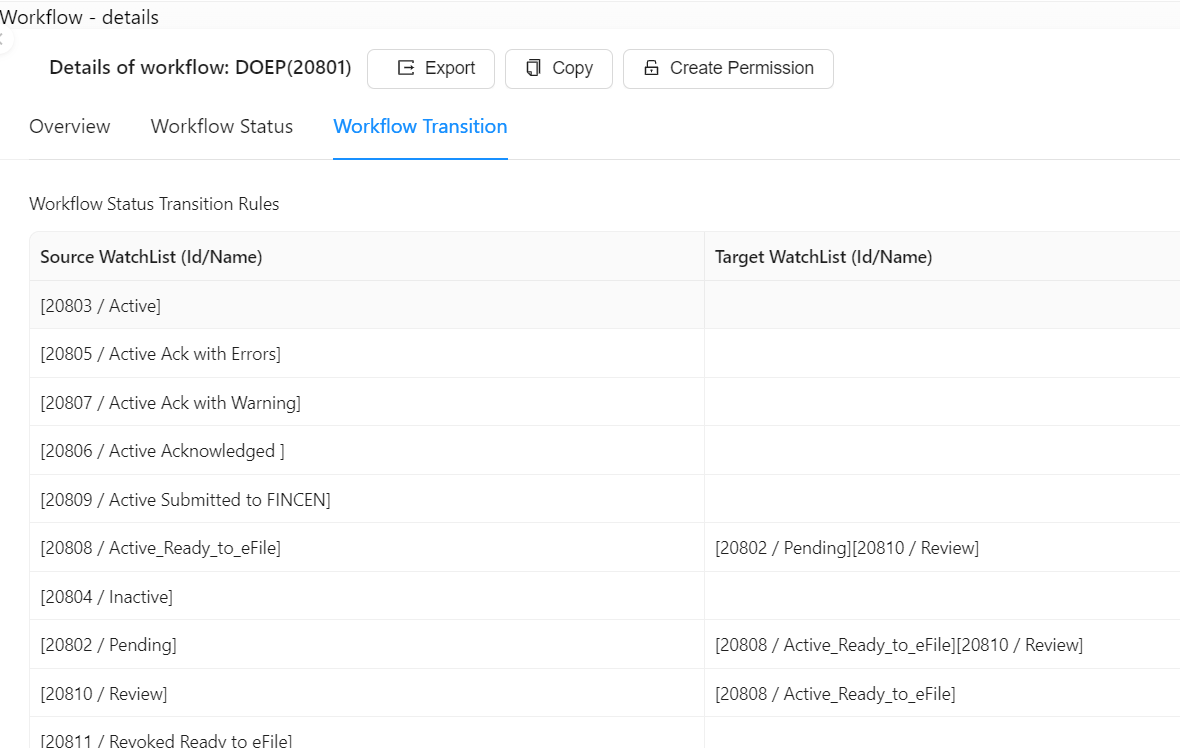Select the [20803 / Active] row
The height and width of the screenshot is (748, 1180).
(604, 305)
